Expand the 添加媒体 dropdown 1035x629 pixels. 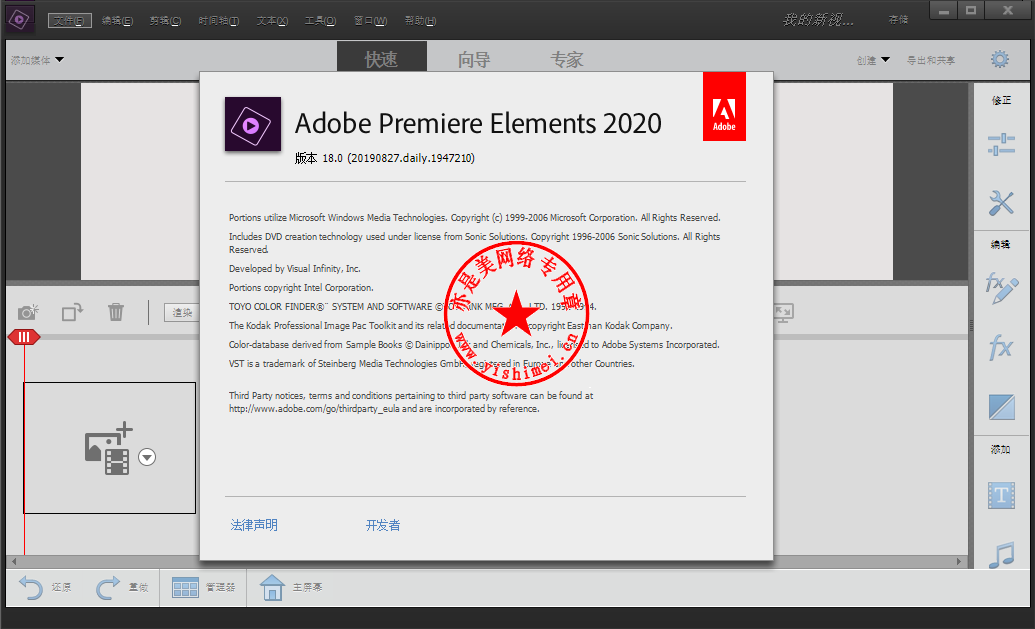(x=37, y=60)
